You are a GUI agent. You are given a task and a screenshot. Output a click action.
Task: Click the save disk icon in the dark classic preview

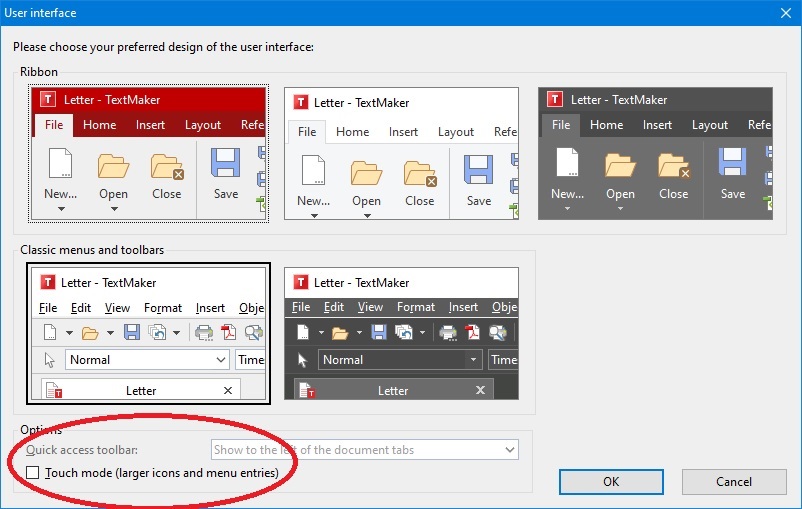(378, 333)
